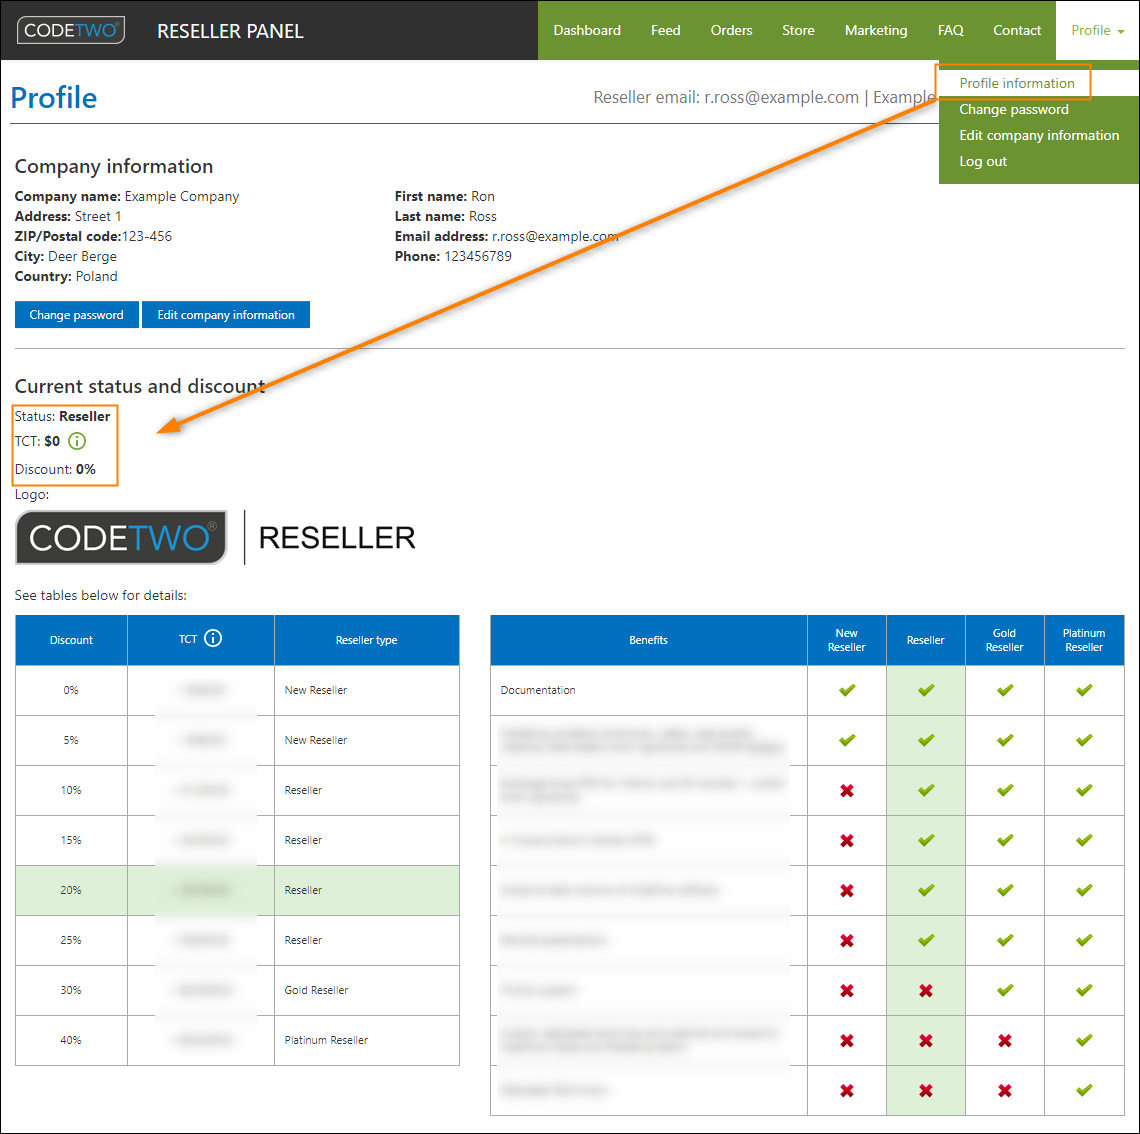Click the Gold Reseller benefits column header
This screenshot has width=1140, height=1134.
(1005, 640)
